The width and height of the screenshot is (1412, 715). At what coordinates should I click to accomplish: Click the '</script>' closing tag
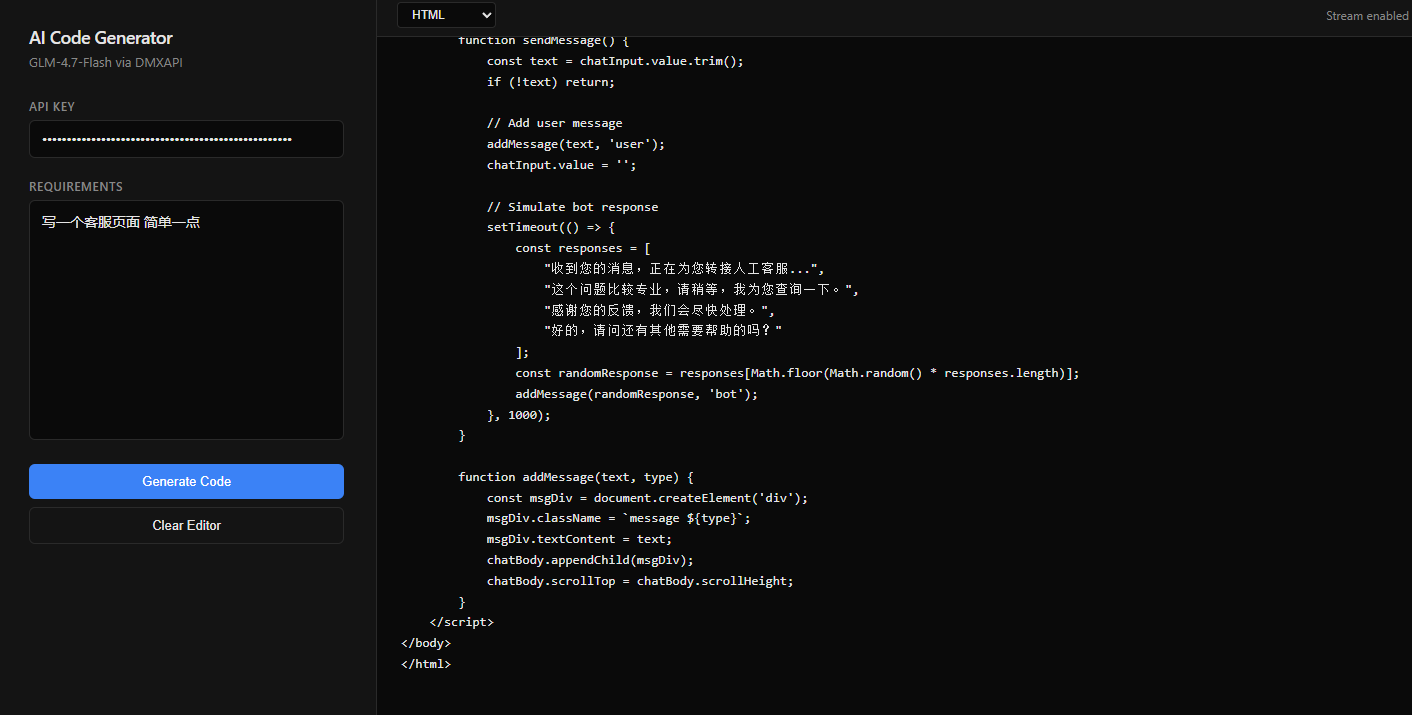click(462, 622)
